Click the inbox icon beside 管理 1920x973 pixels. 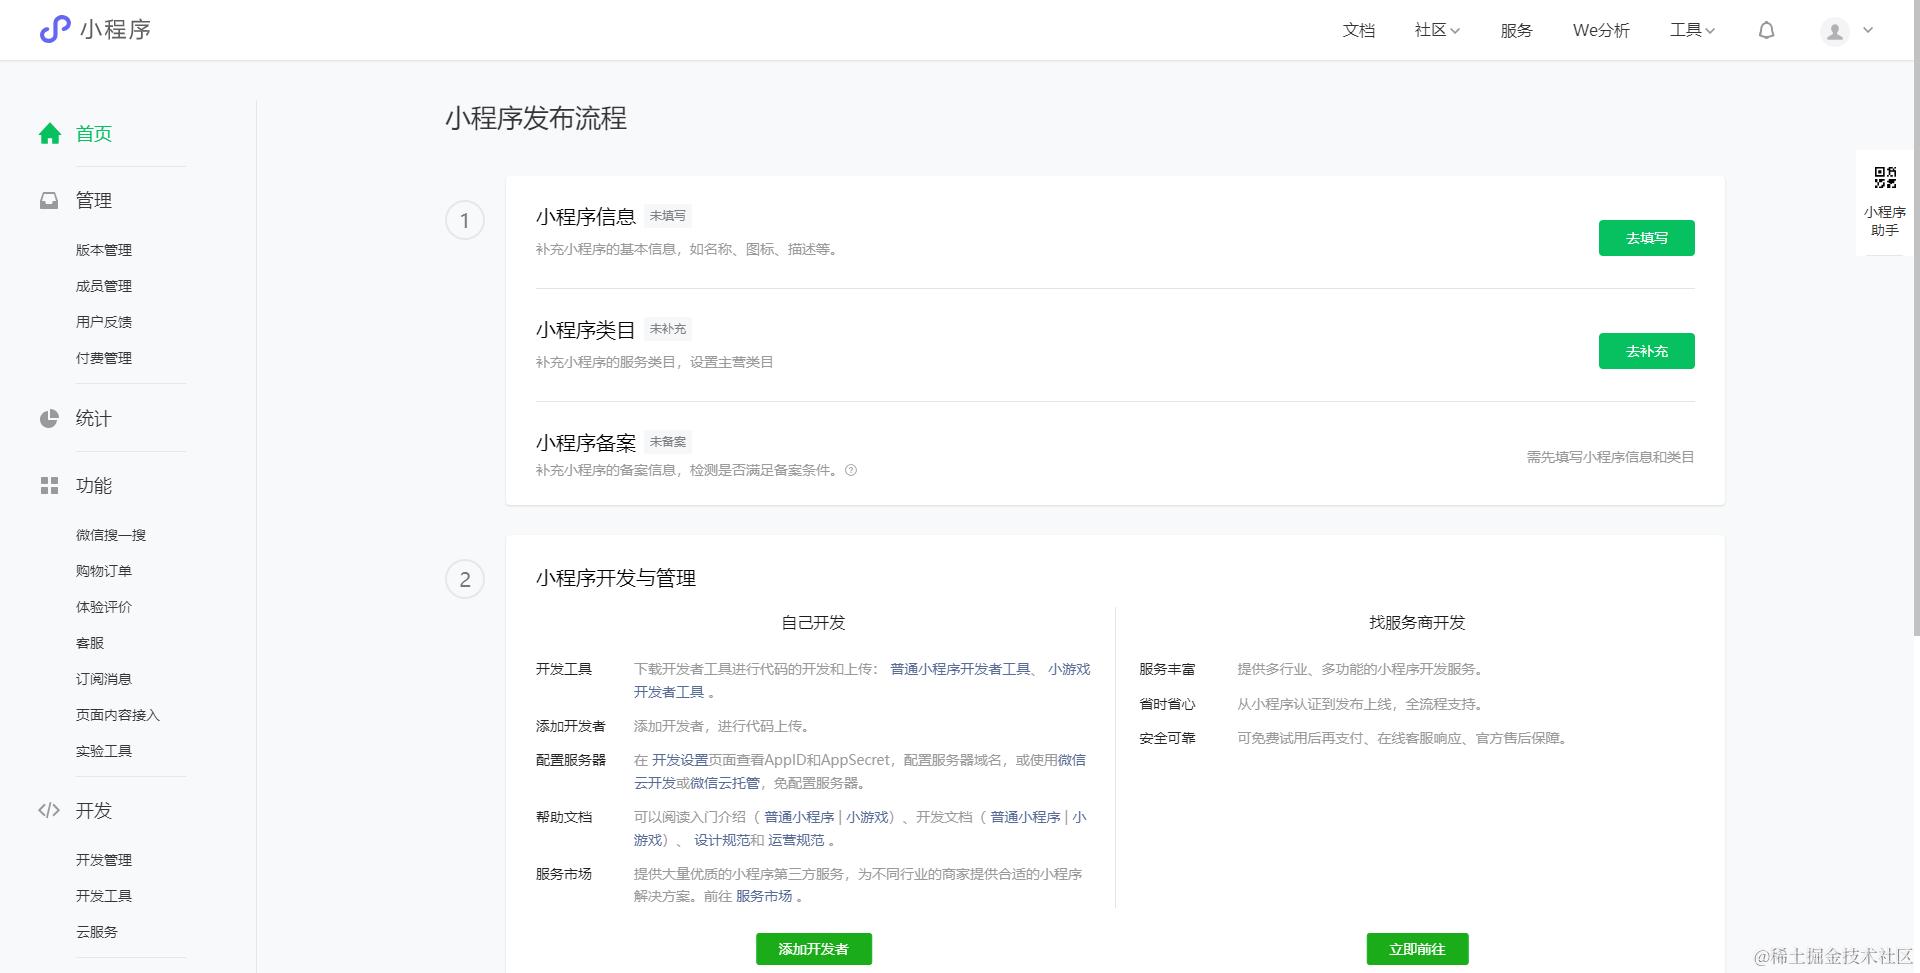pos(49,200)
